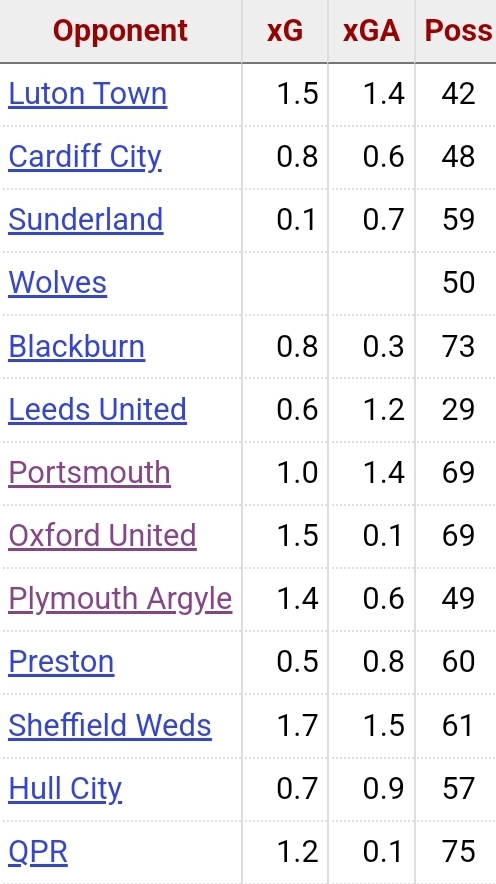Select the QPR possession value 75
This screenshot has height=884, width=496.
pyautogui.click(x=458, y=852)
